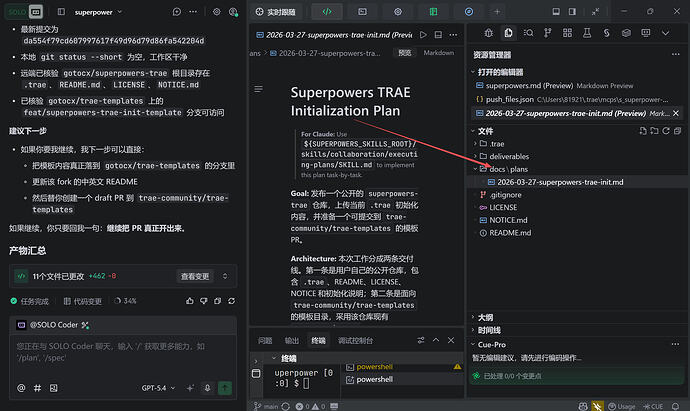
Task: Add a new tool tab
Action: point(497,12)
